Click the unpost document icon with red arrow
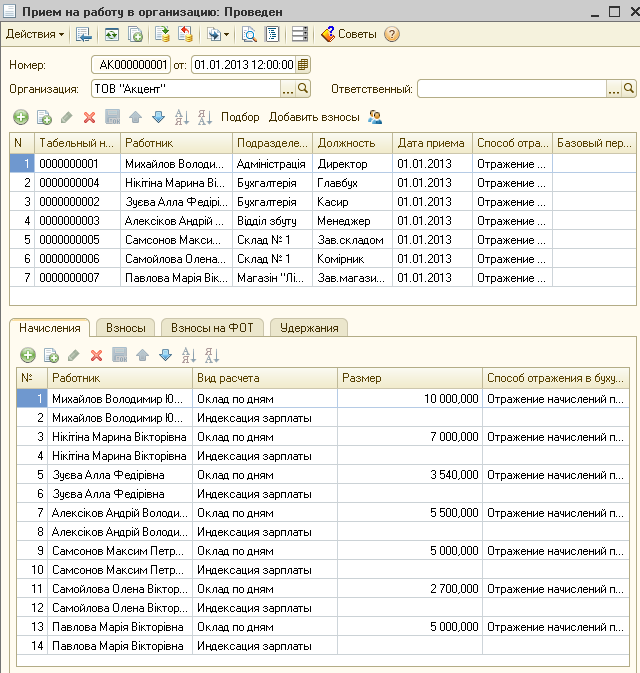Viewport: 640px width, 673px height. pos(185,34)
